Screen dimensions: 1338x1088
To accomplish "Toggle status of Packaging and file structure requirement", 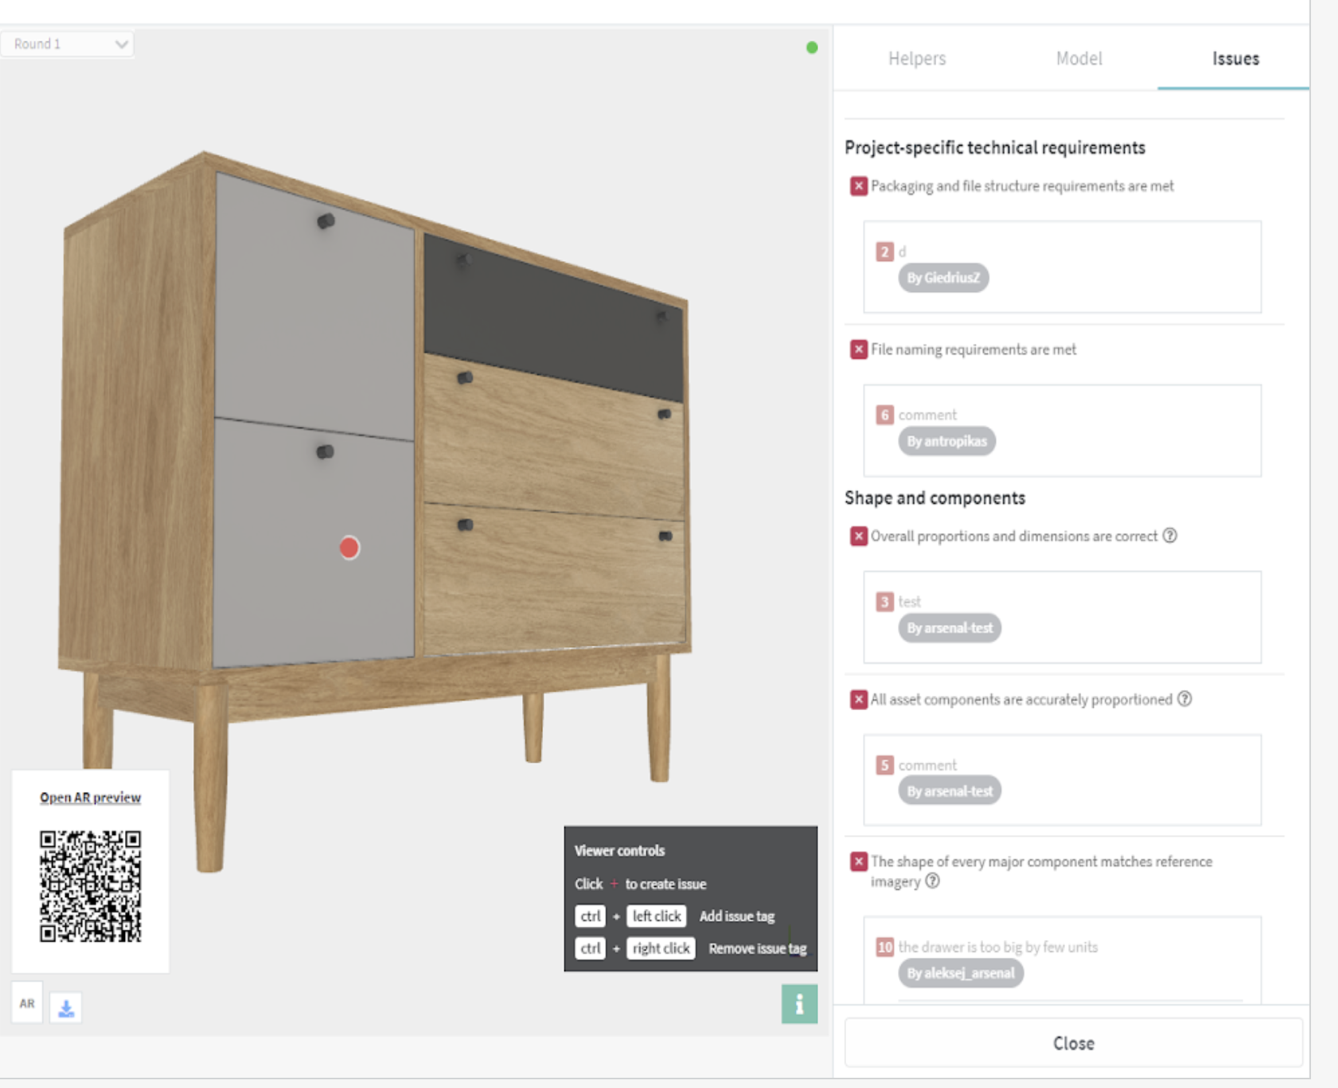I will [858, 185].
